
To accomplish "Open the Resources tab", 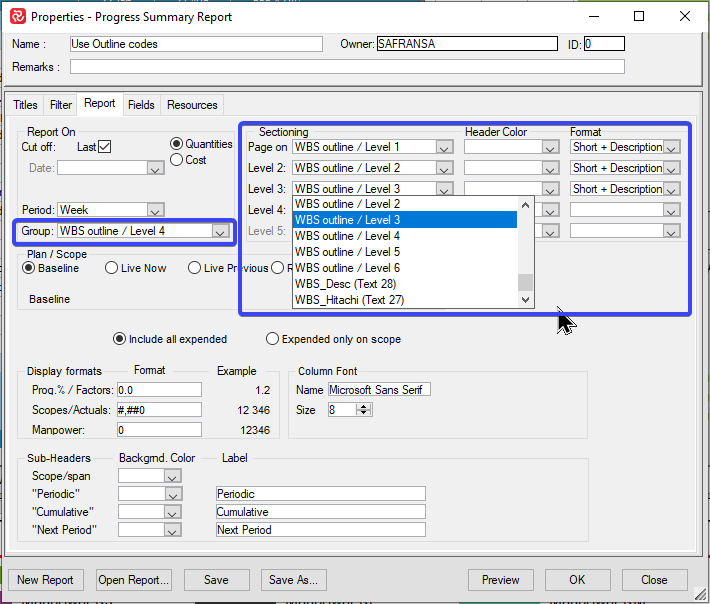I will coord(192,105).
